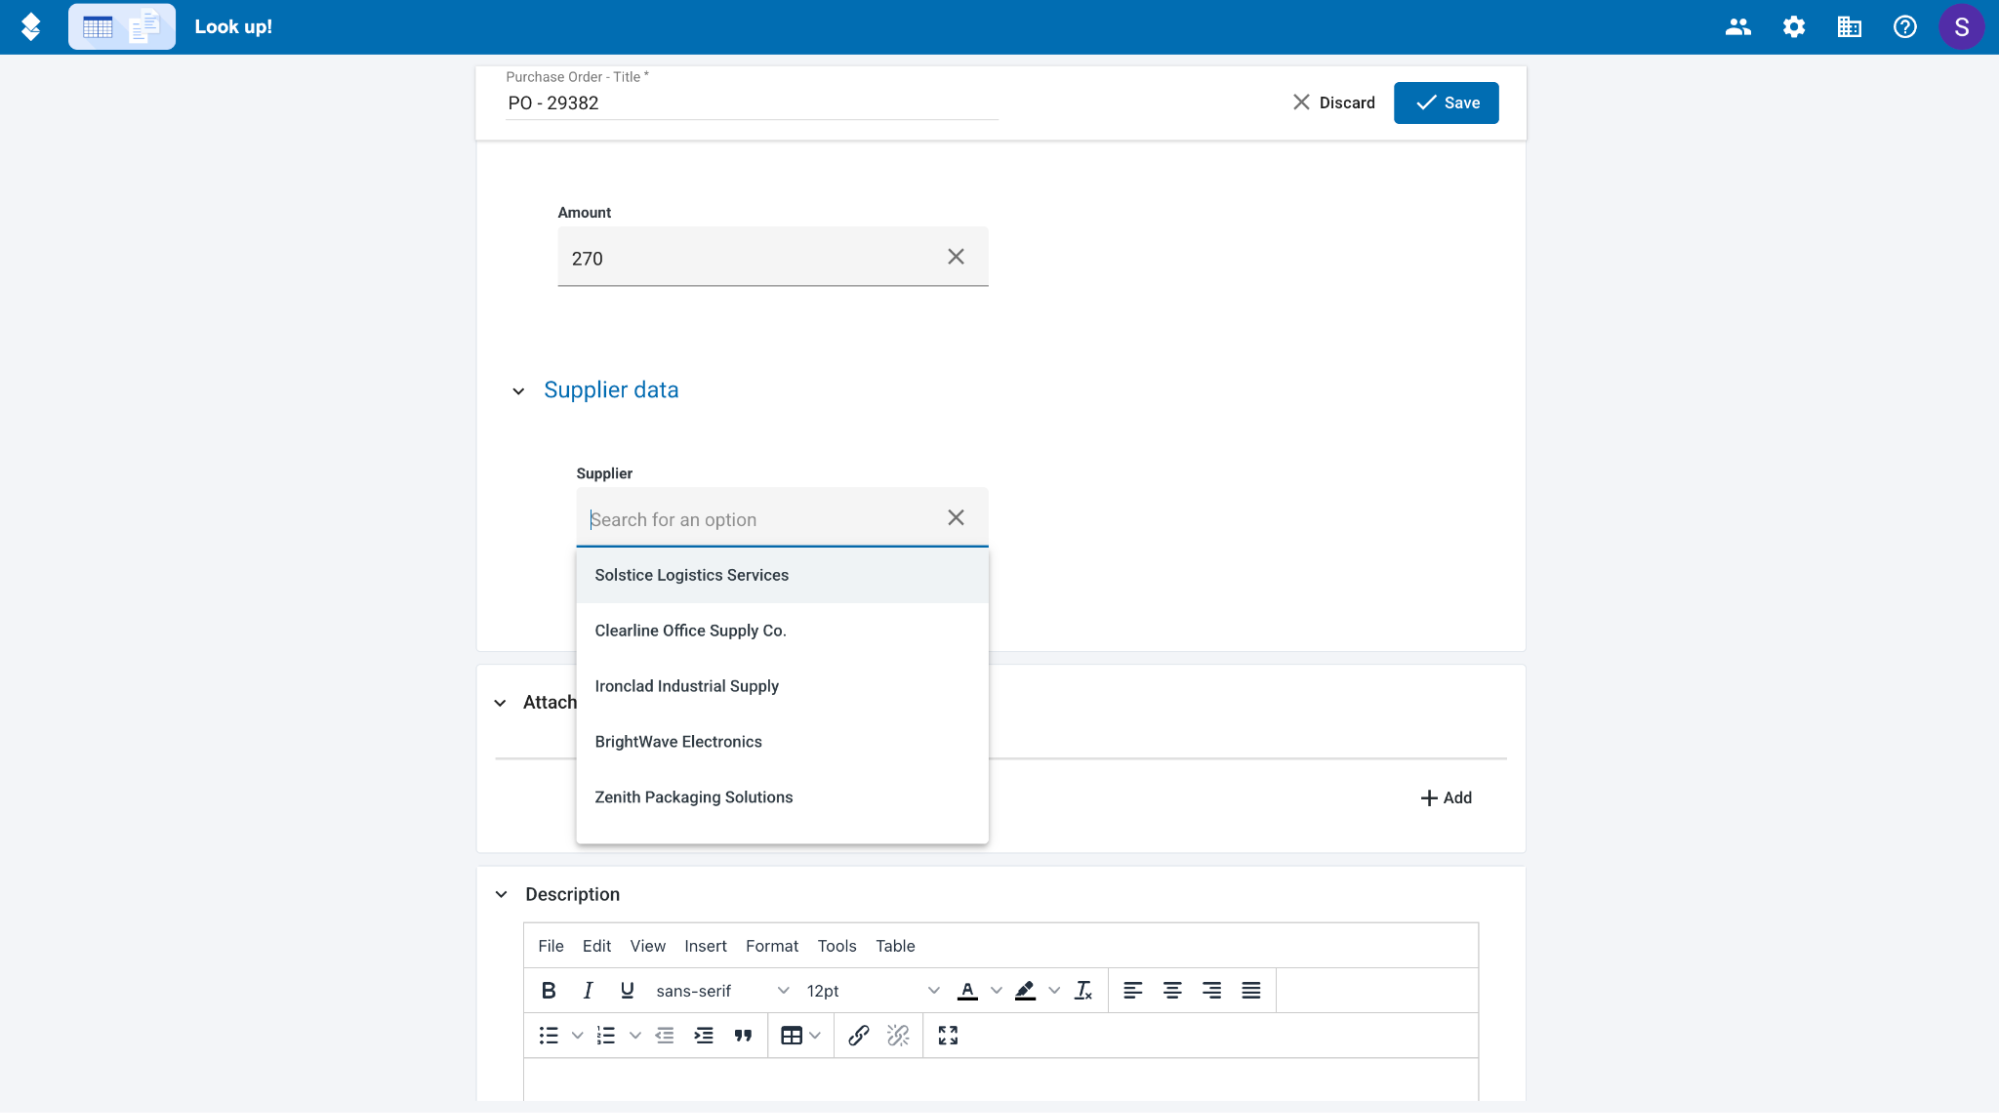Increase indent in editor
Viewport: 1999px width, 1113px height.
[704, 1035]
